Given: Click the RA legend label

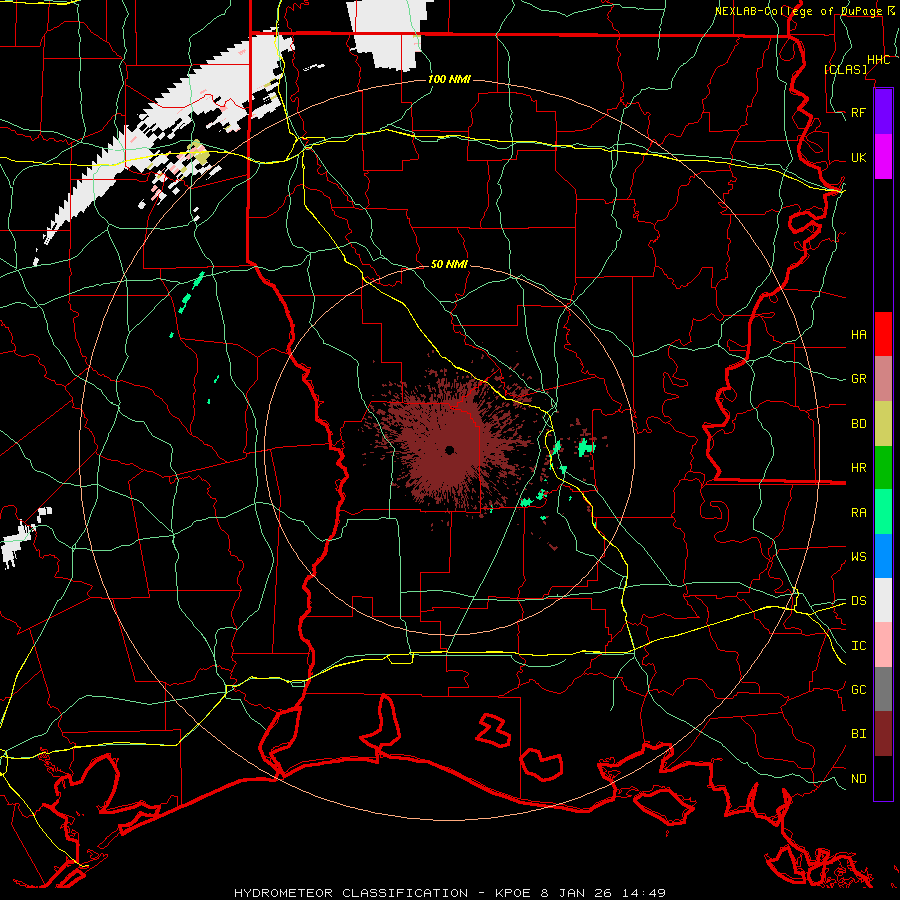Looking at the screenshot, I should pyautogui.click(x=858, y=513).
